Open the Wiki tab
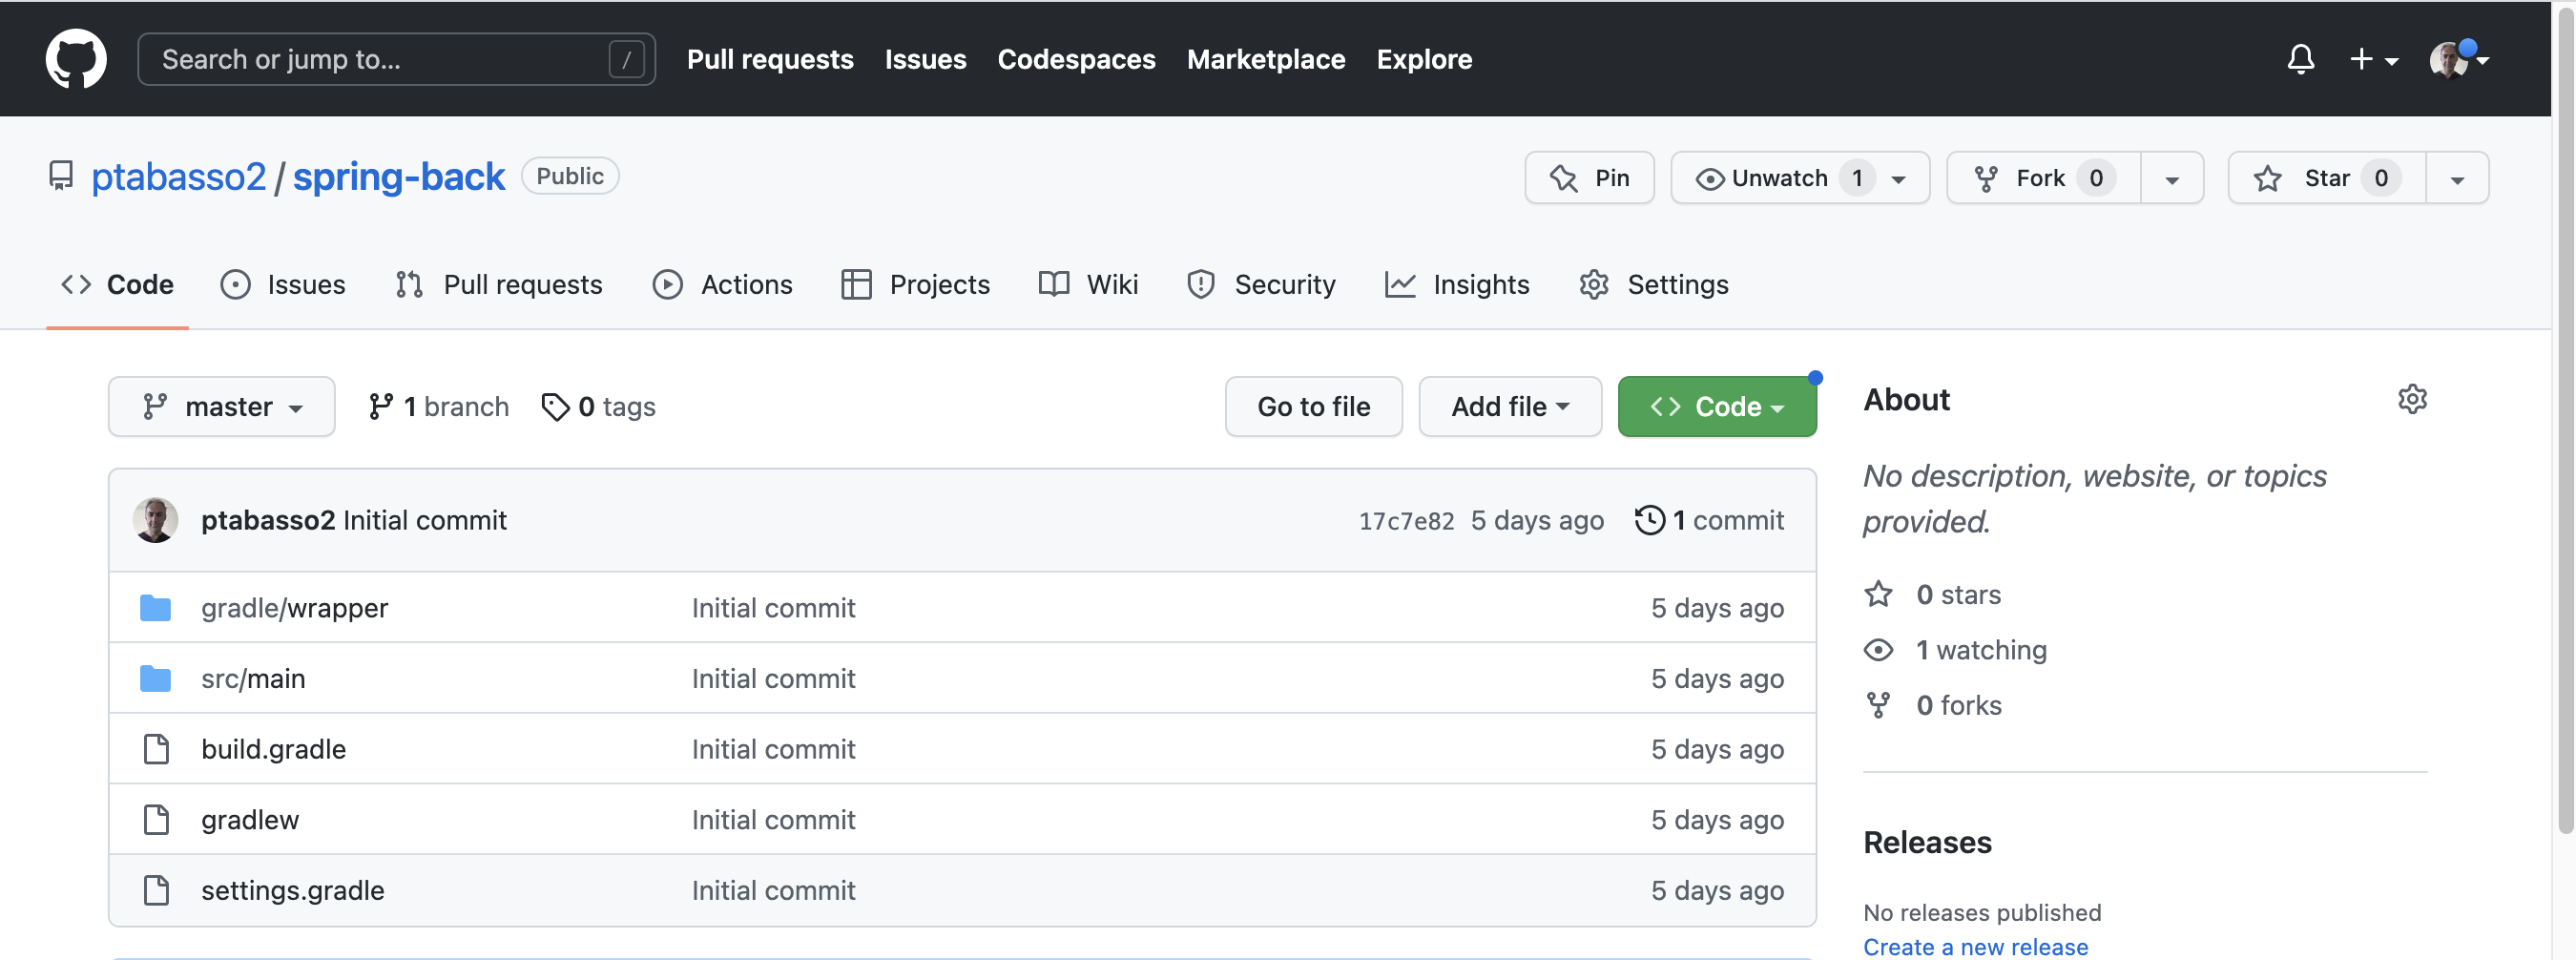The width and height of the screenshot is (2576, 960). coord(1088,285)
